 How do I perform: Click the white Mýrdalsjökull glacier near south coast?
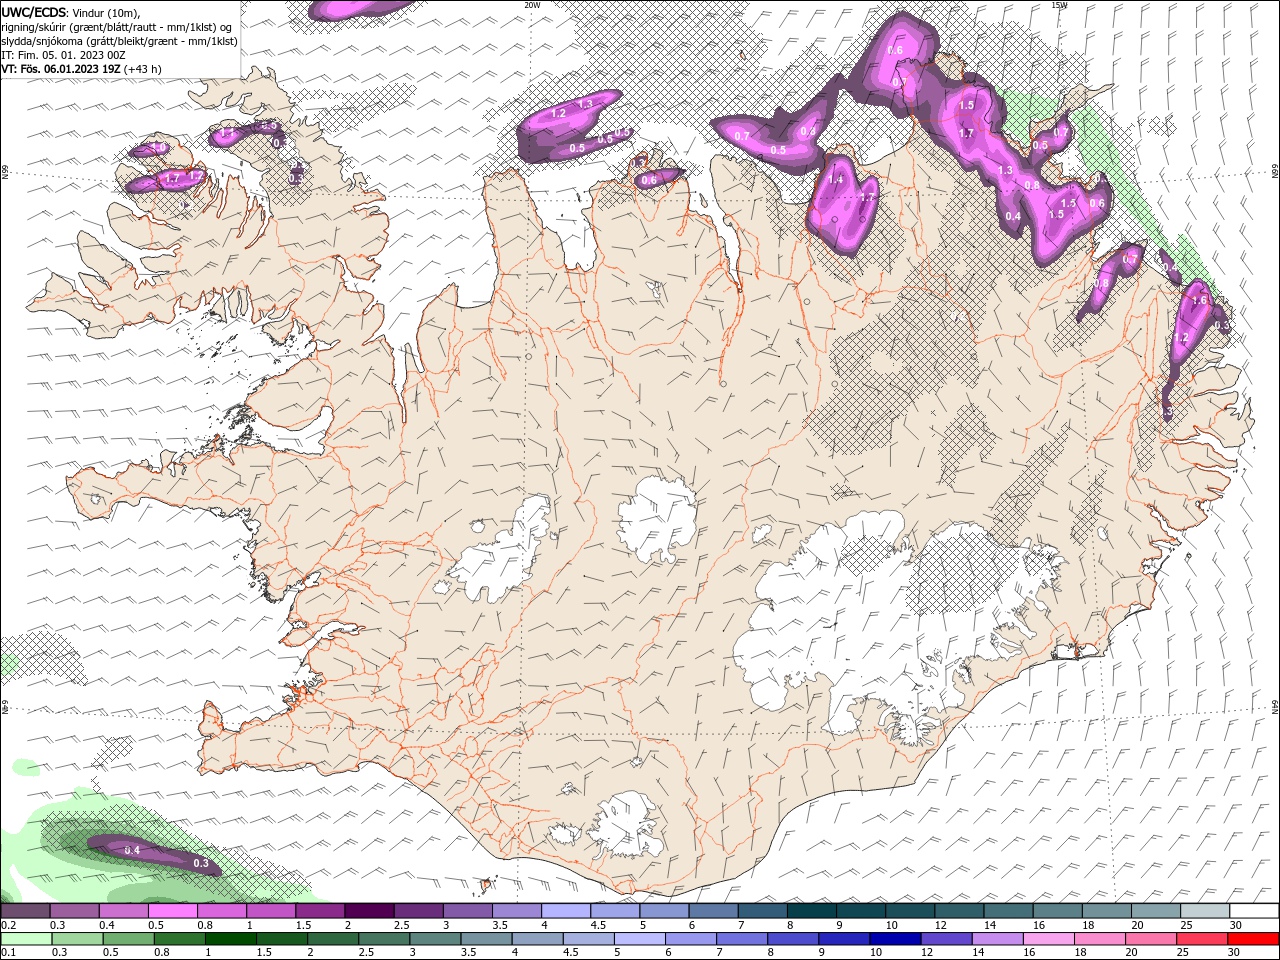pos(627,825)
